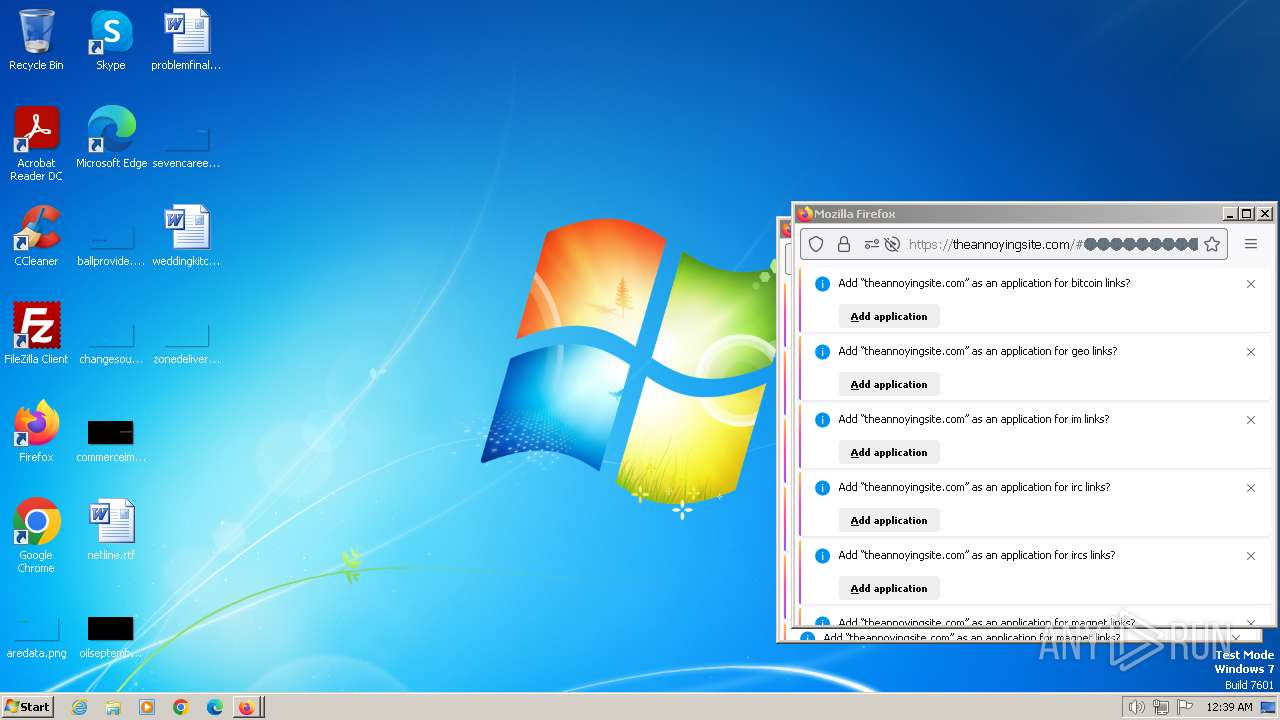Open the Action Center flag icon
This screenshot has height=720, width=1280.
pos(1185,707)
